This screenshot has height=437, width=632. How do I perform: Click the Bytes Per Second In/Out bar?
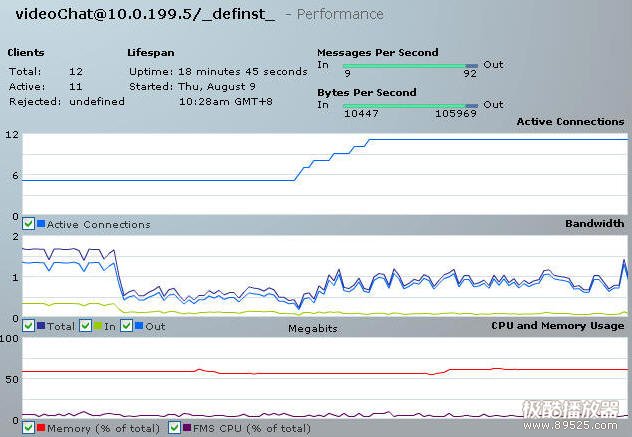tap(410, 104)
